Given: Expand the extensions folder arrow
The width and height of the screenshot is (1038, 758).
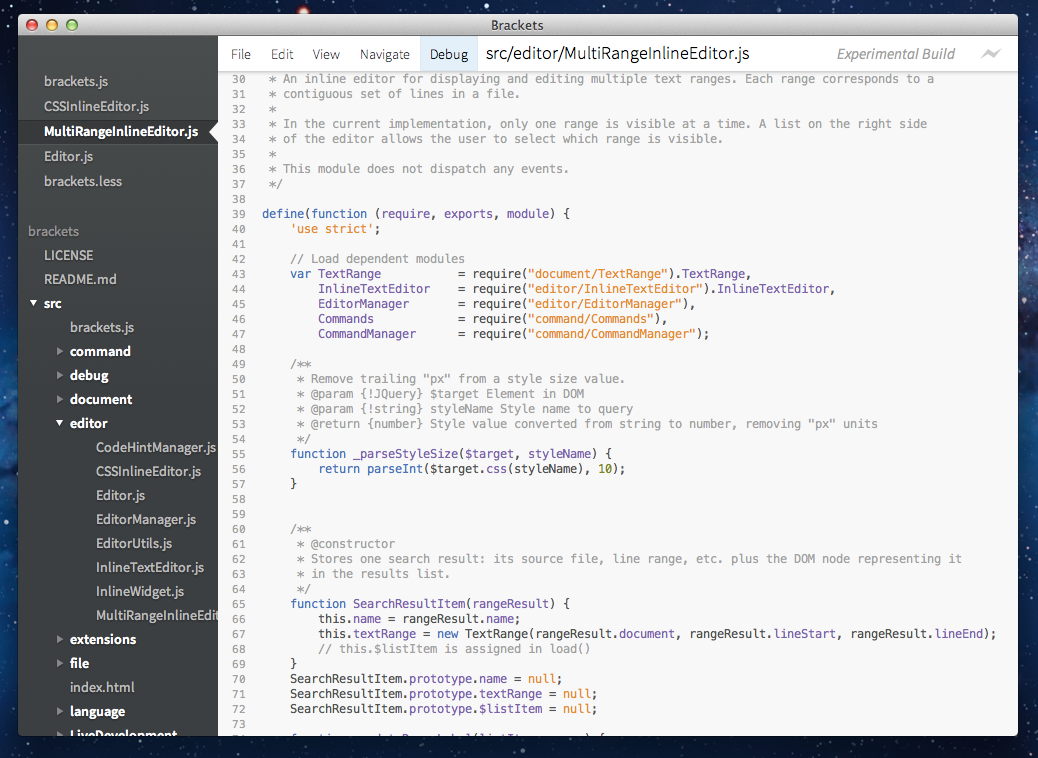Looking at the screenshot, I should [x=60, y=639].
